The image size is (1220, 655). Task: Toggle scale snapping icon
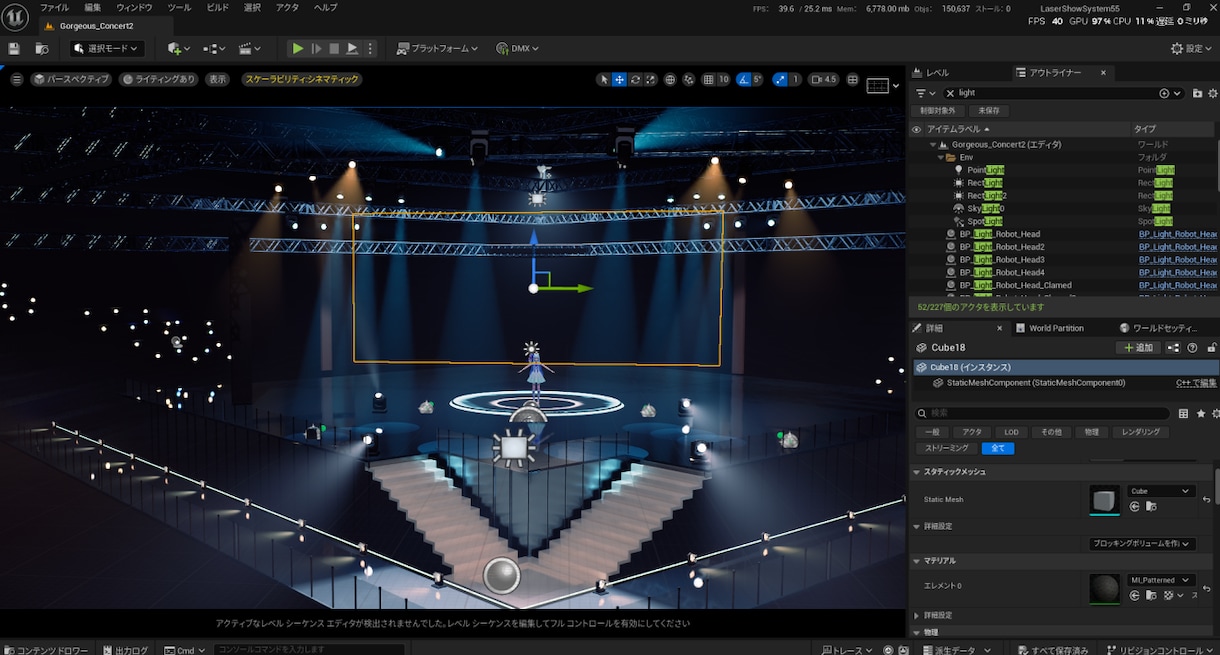(x=780, y=79)
